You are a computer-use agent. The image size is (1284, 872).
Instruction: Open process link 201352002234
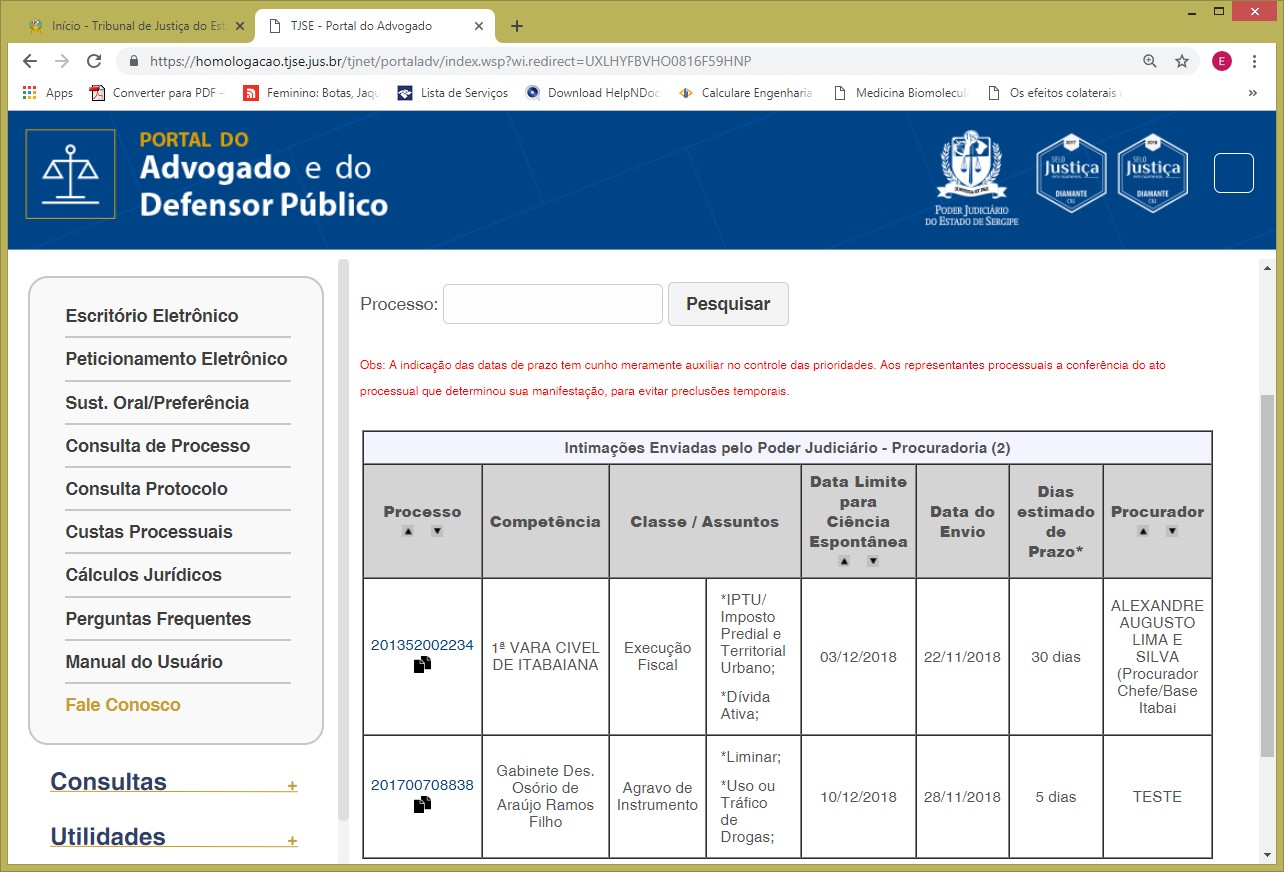422,645
